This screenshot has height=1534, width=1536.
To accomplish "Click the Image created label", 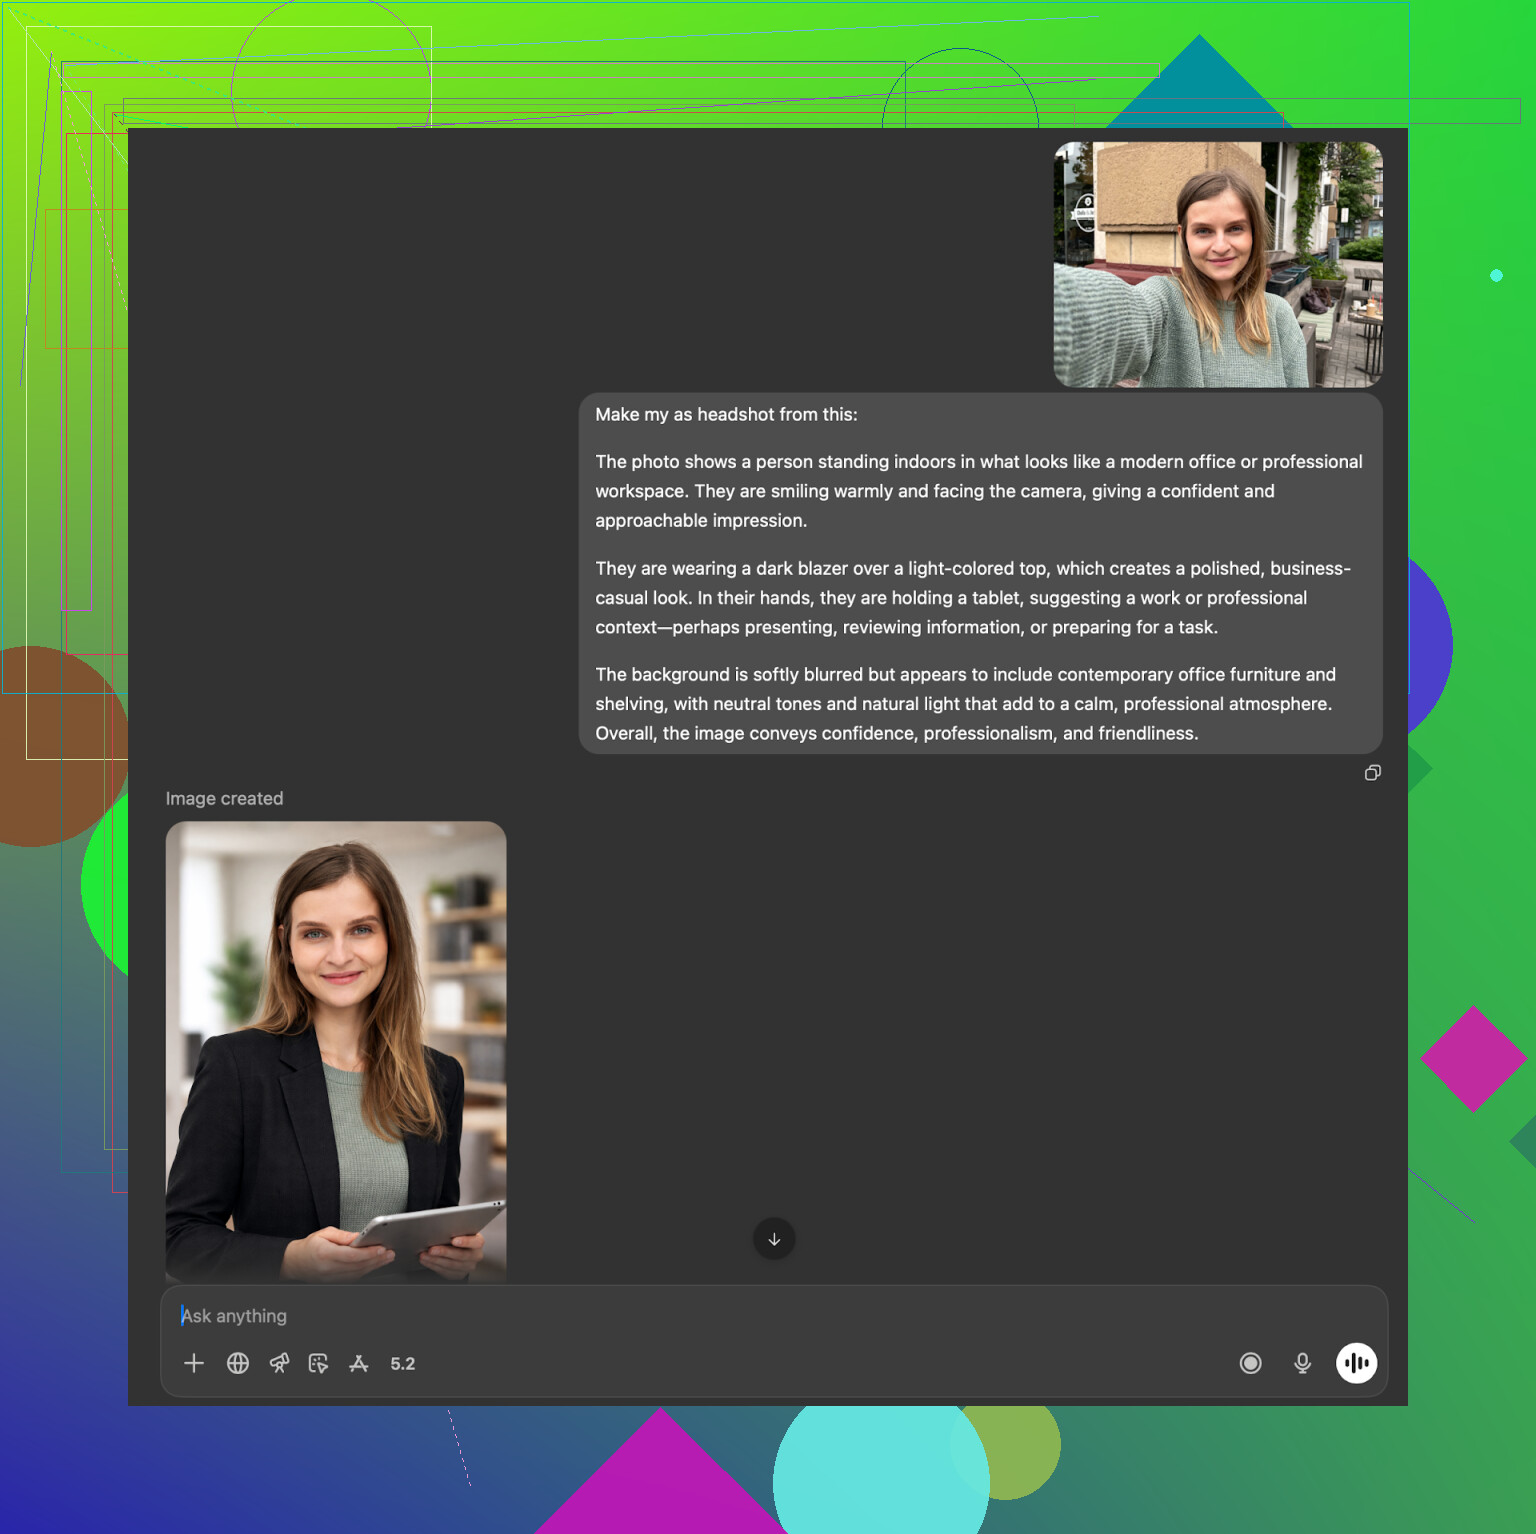I will [x=224, y=798].
